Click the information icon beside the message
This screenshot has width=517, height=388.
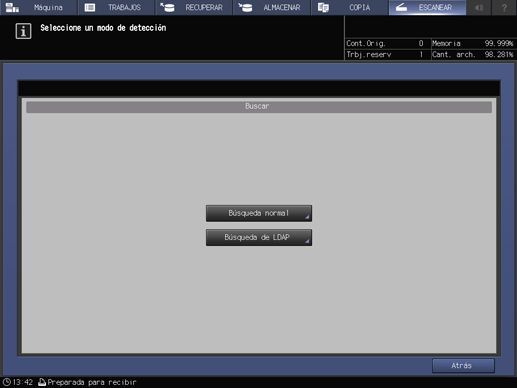(23, 31)
